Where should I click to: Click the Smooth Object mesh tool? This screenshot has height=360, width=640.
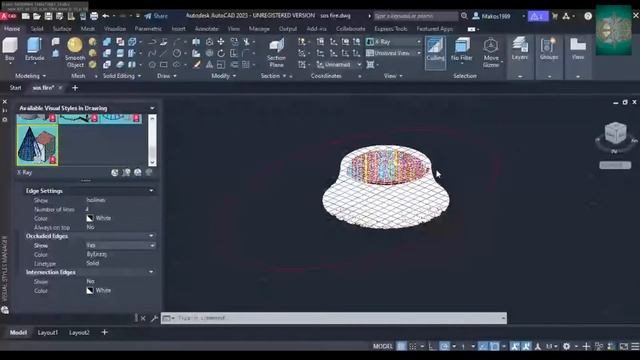tap(75, 52)
